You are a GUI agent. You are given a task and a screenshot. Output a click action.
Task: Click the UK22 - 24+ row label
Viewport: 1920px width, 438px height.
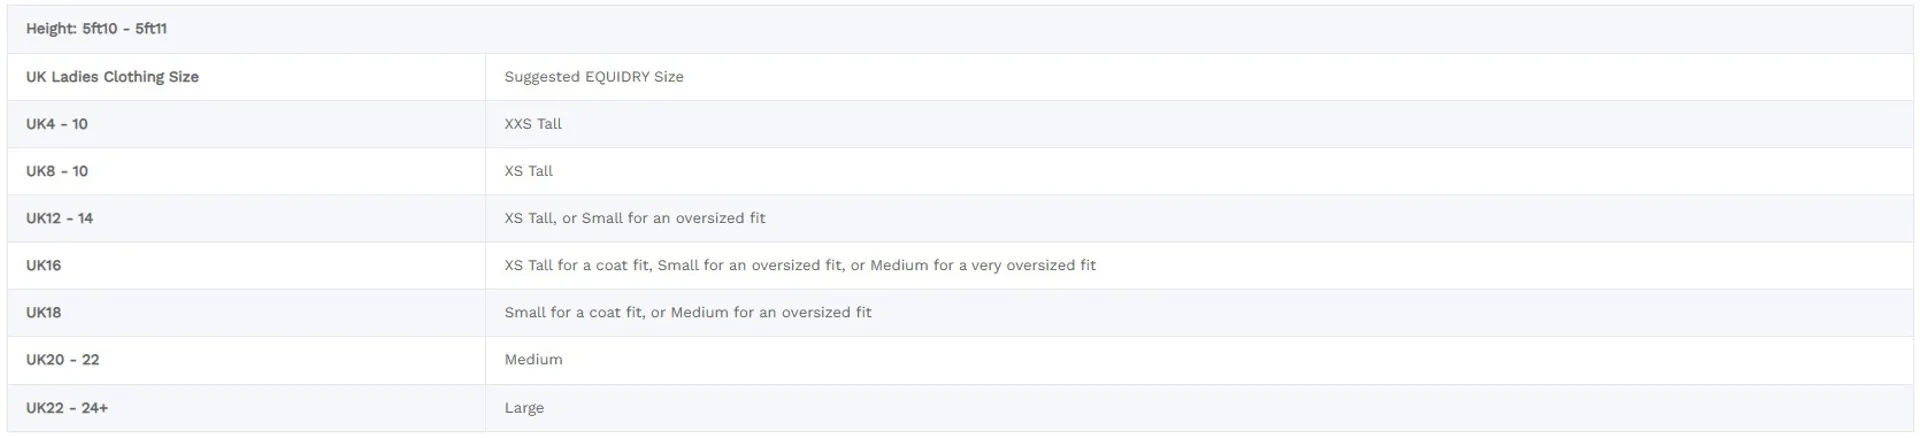(67, 408)
